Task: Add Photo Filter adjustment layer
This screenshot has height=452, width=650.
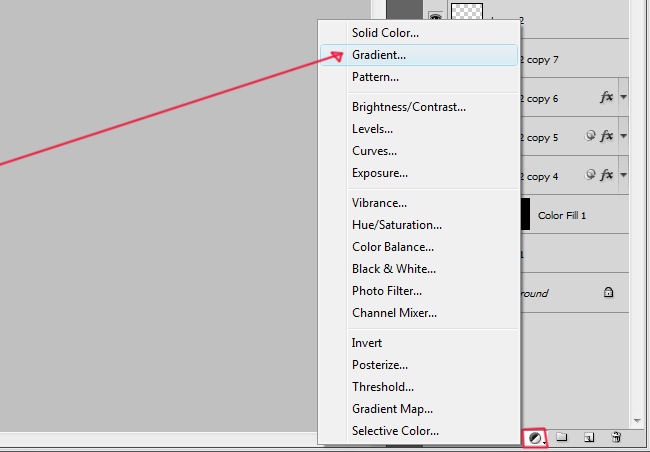Action: coord(419,291)
